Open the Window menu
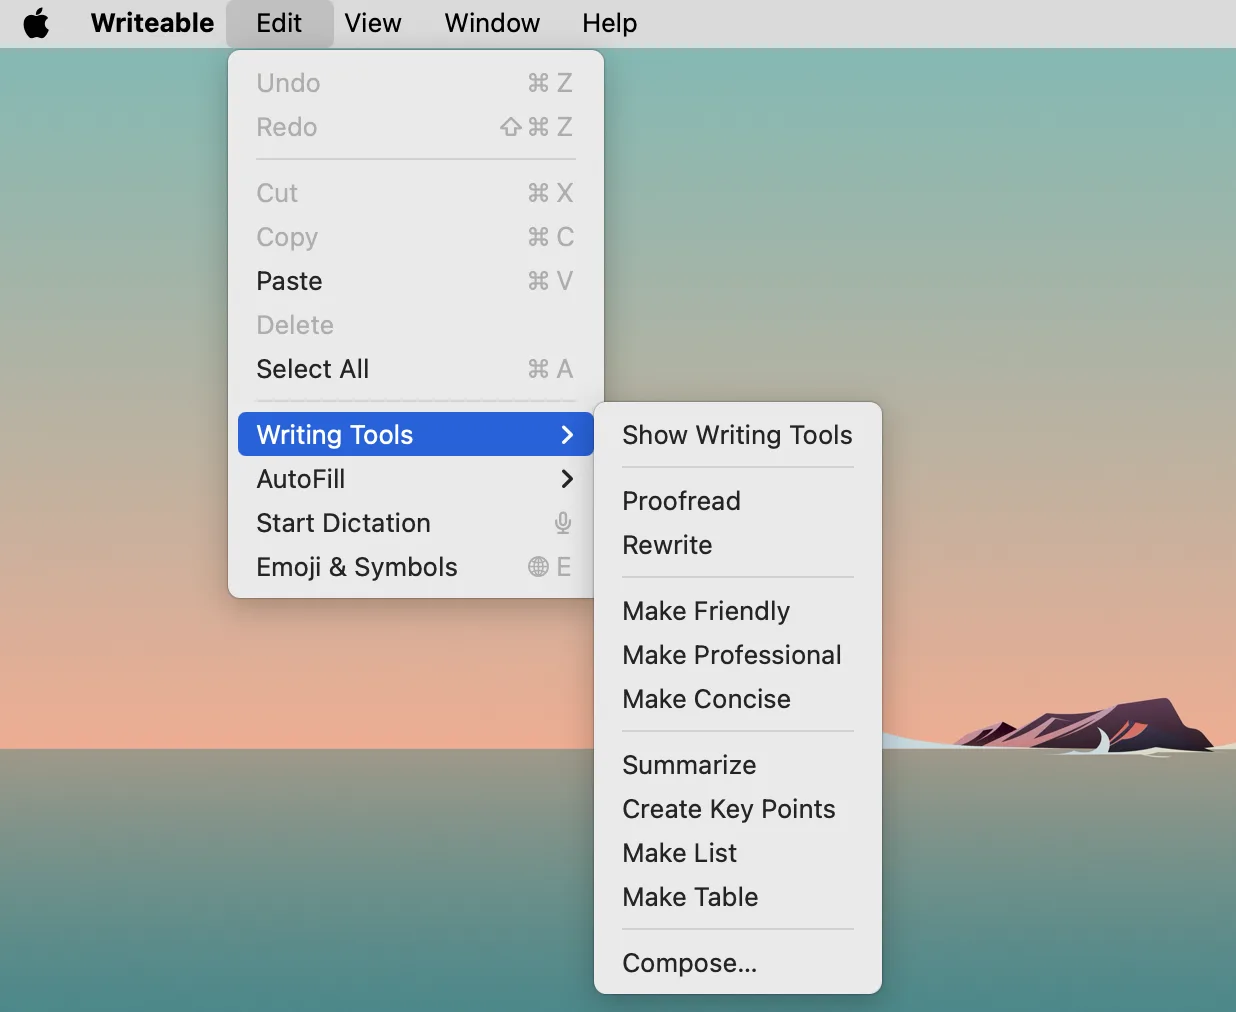 tap(491, 23)
